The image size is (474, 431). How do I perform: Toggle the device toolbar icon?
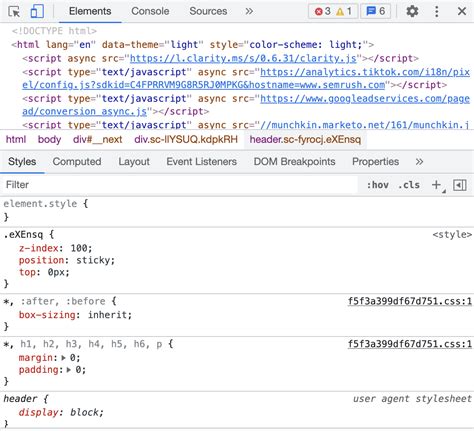37,11
